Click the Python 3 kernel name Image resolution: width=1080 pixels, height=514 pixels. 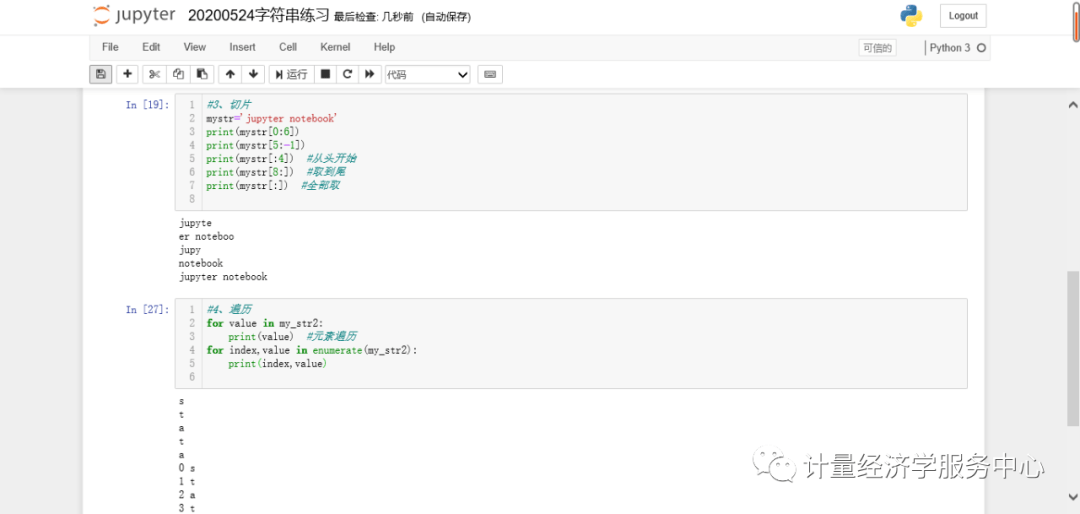(x=950, y=48)
